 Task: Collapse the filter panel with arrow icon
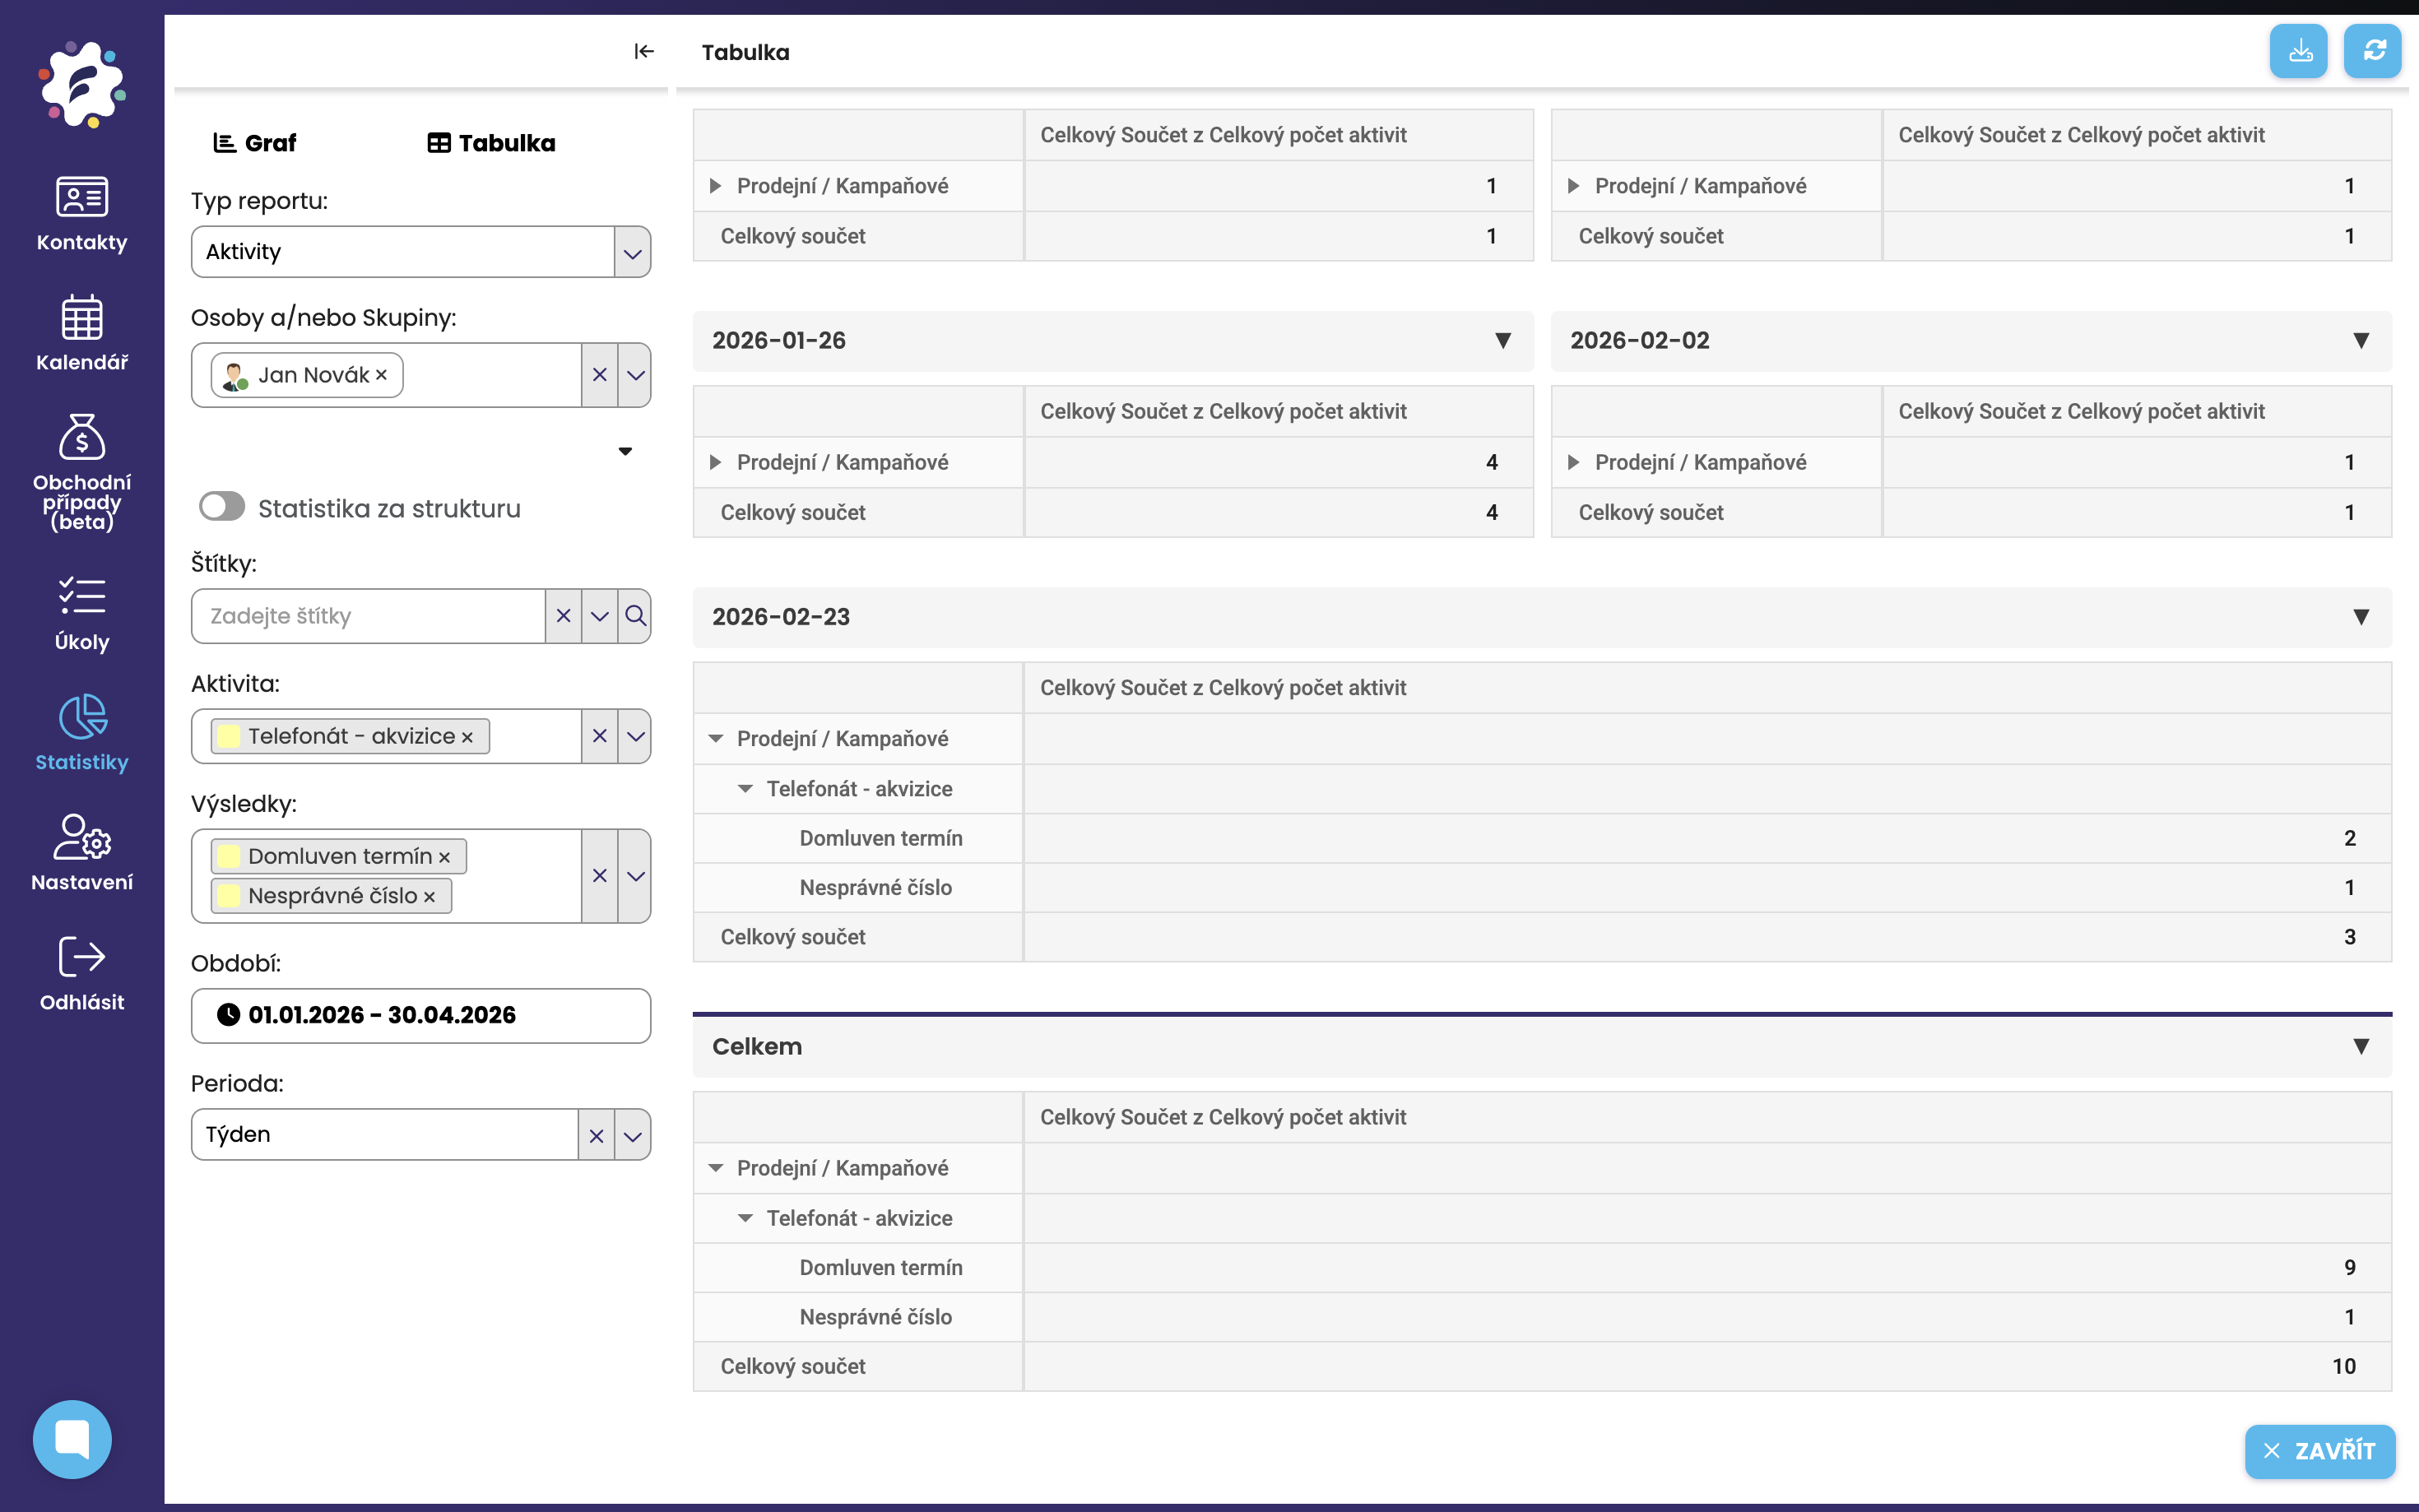(644, 51)
